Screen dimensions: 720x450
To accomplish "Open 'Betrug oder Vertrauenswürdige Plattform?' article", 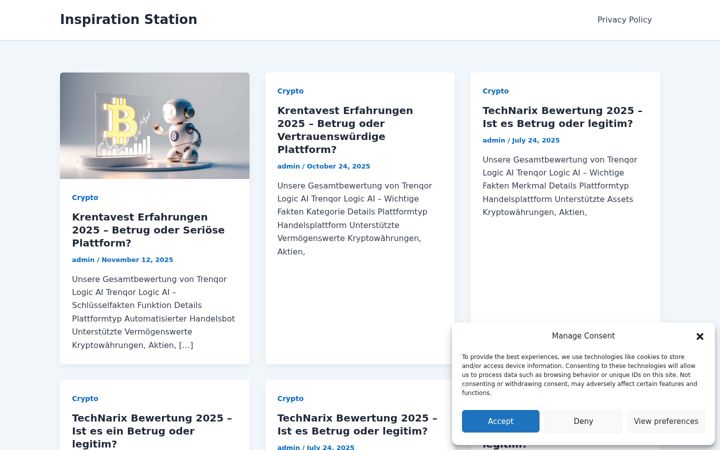I will tap(345, 130).
